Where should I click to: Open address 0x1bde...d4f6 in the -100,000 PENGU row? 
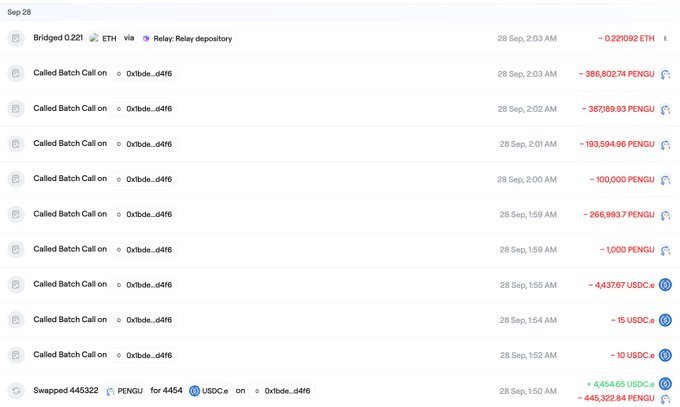pos(144,179)
